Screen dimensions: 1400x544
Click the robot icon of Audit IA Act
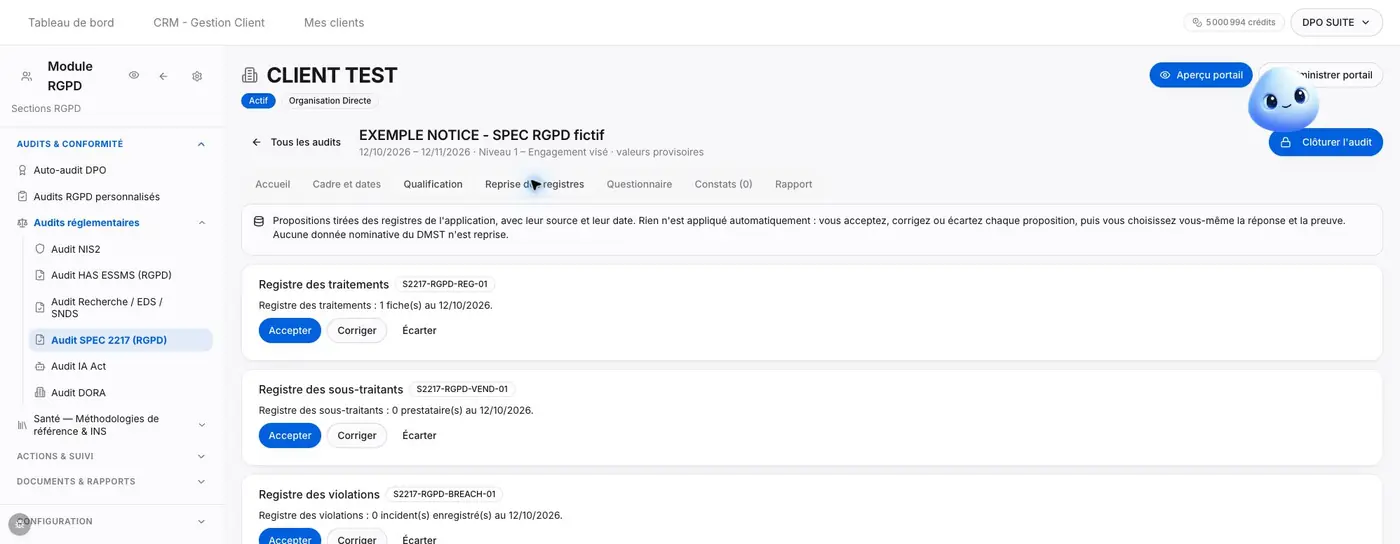(40, 366)
